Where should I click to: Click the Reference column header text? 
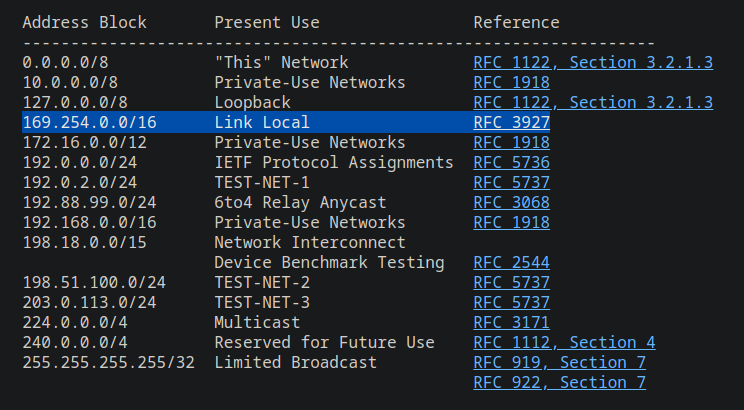(516, 22)
